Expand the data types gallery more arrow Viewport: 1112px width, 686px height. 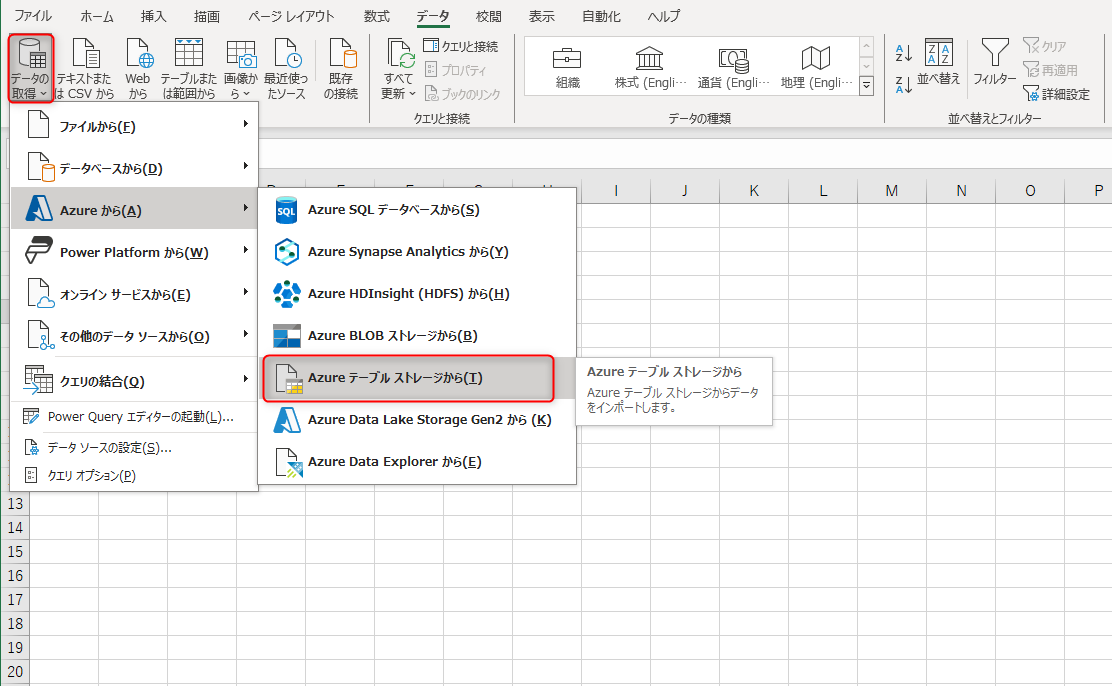866,86
